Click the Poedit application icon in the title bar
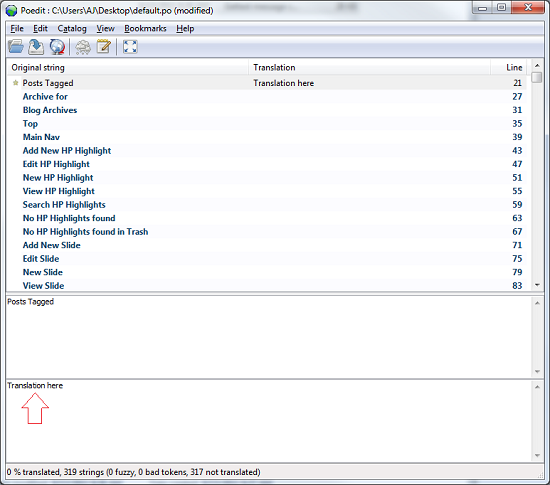 [11, 11]
